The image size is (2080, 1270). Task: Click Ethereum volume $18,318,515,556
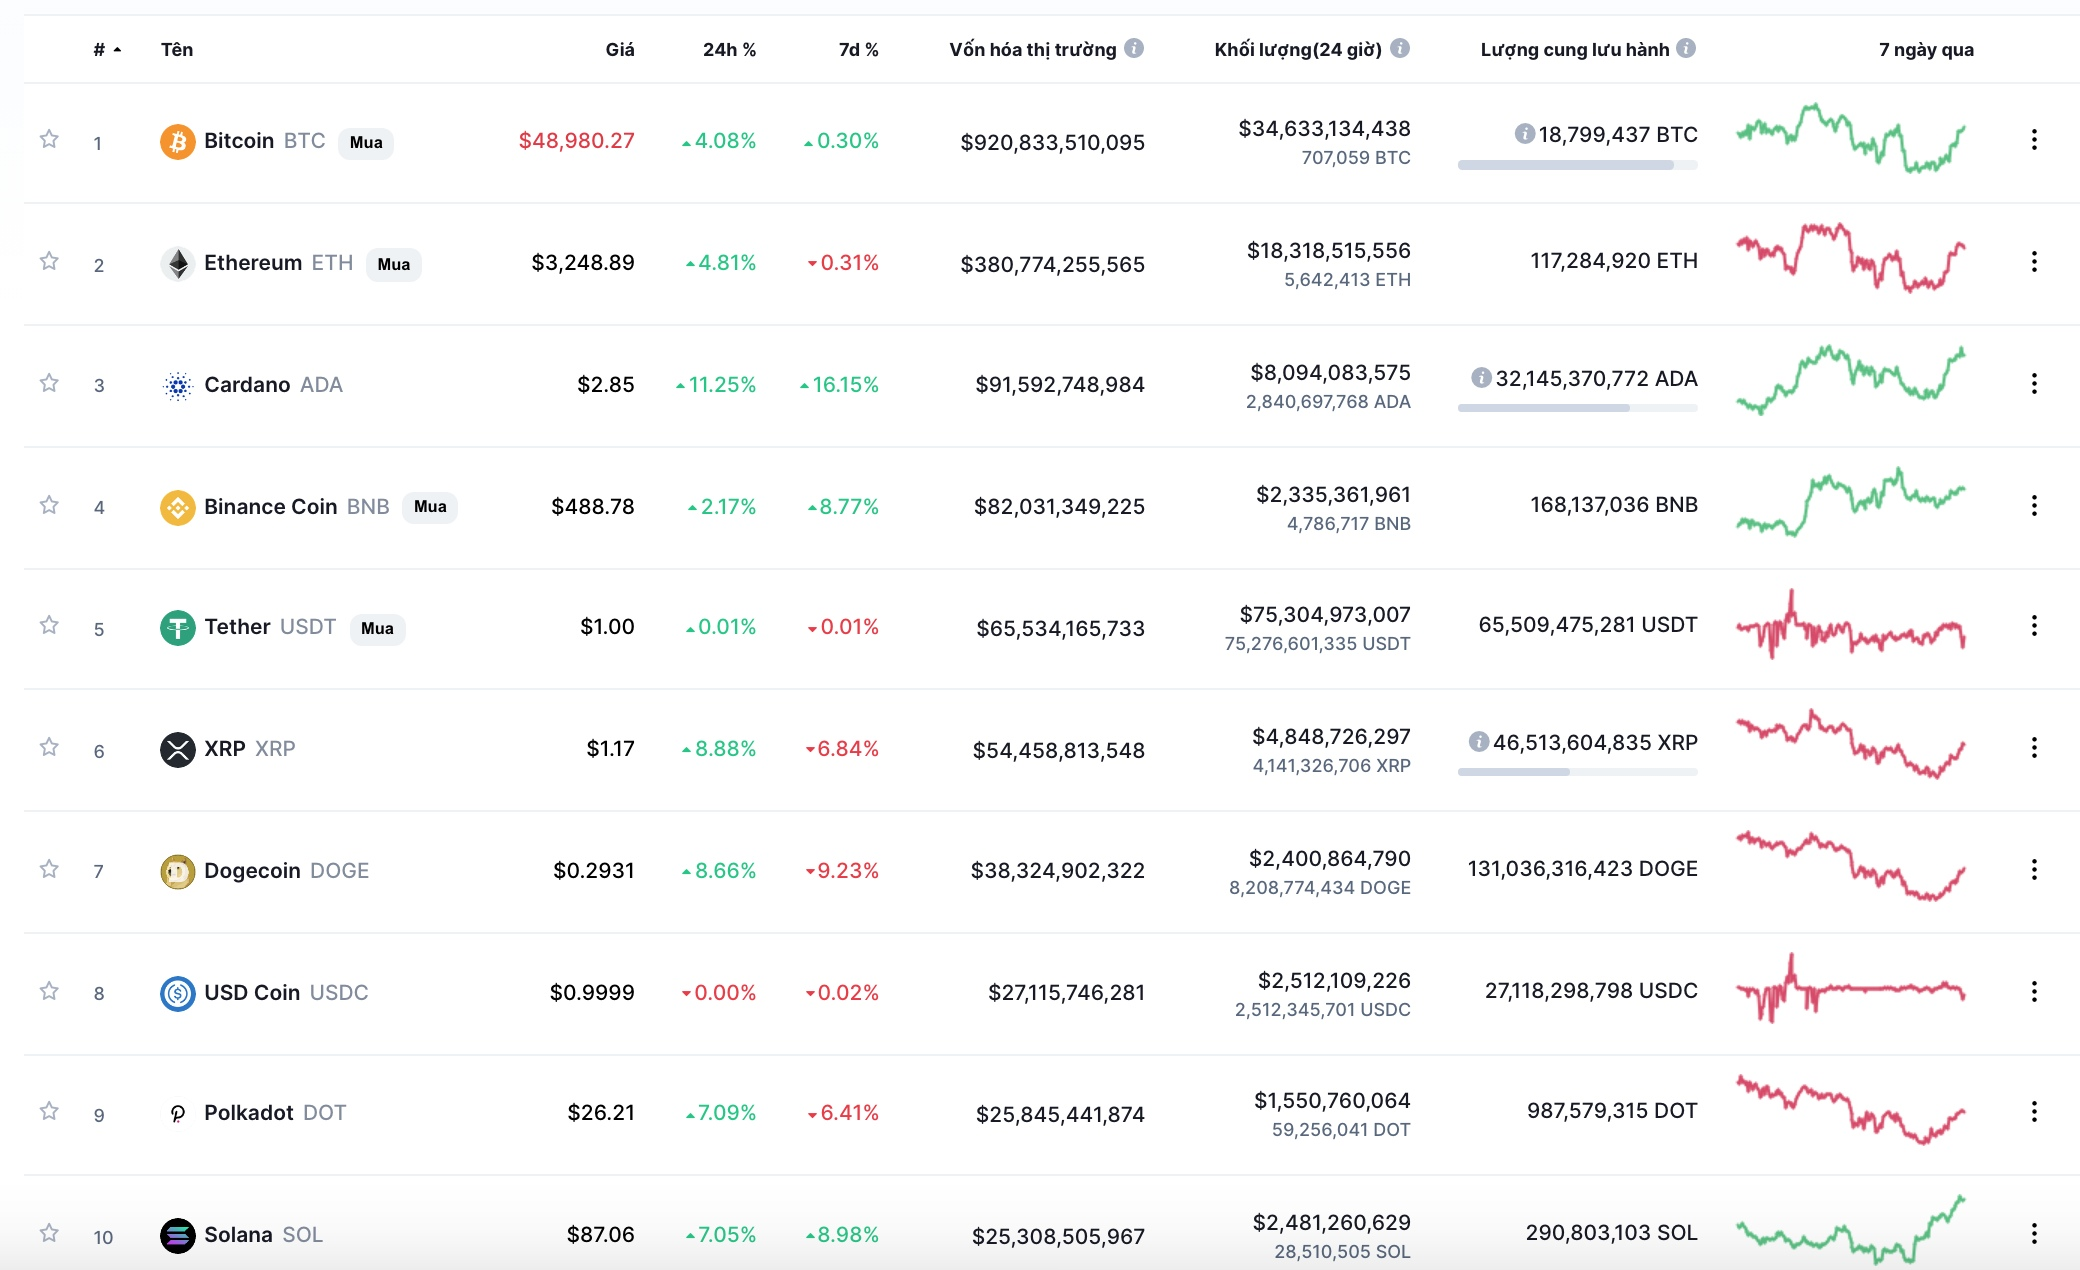click(1328, 250)
